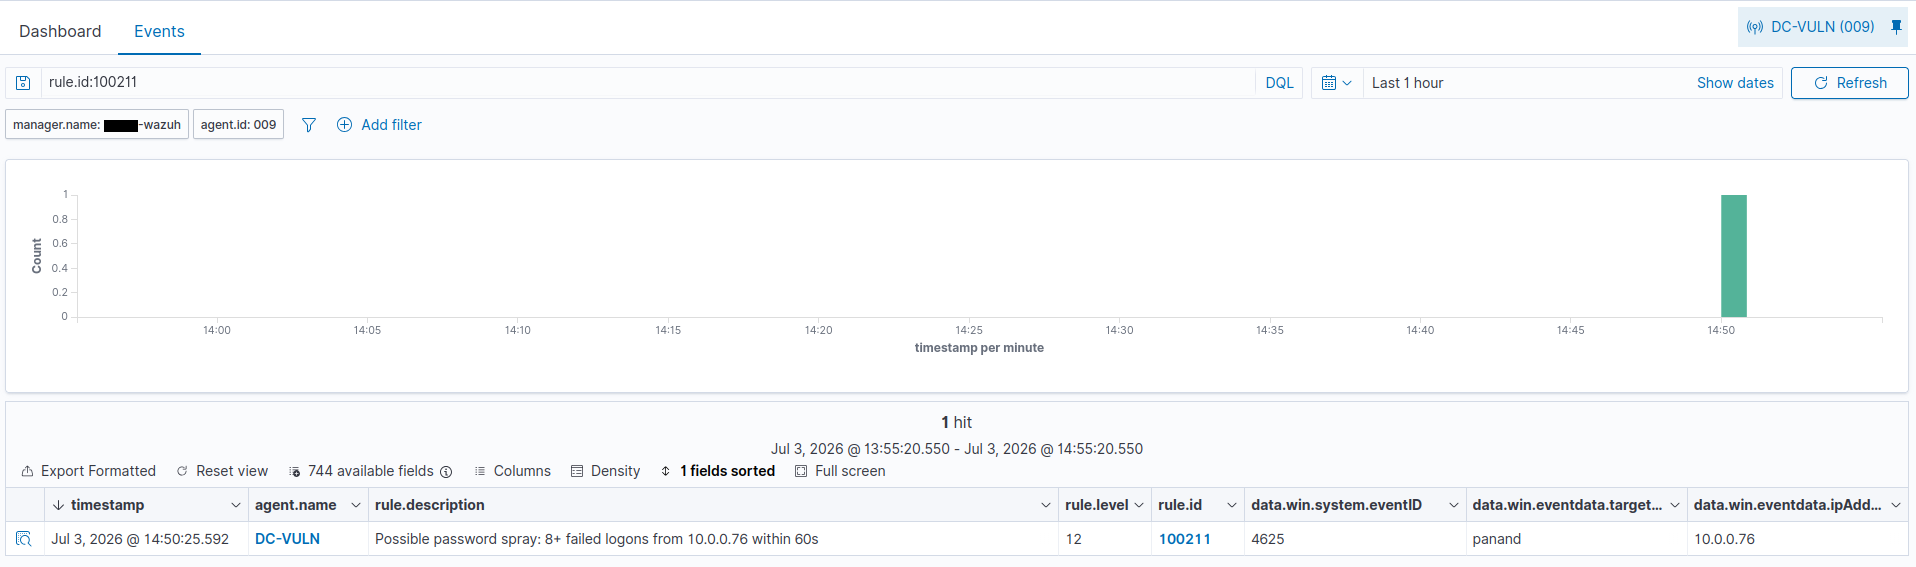Enter Full screen mode
Screen dimensions: 1916x567
click(x=840, y=471)
